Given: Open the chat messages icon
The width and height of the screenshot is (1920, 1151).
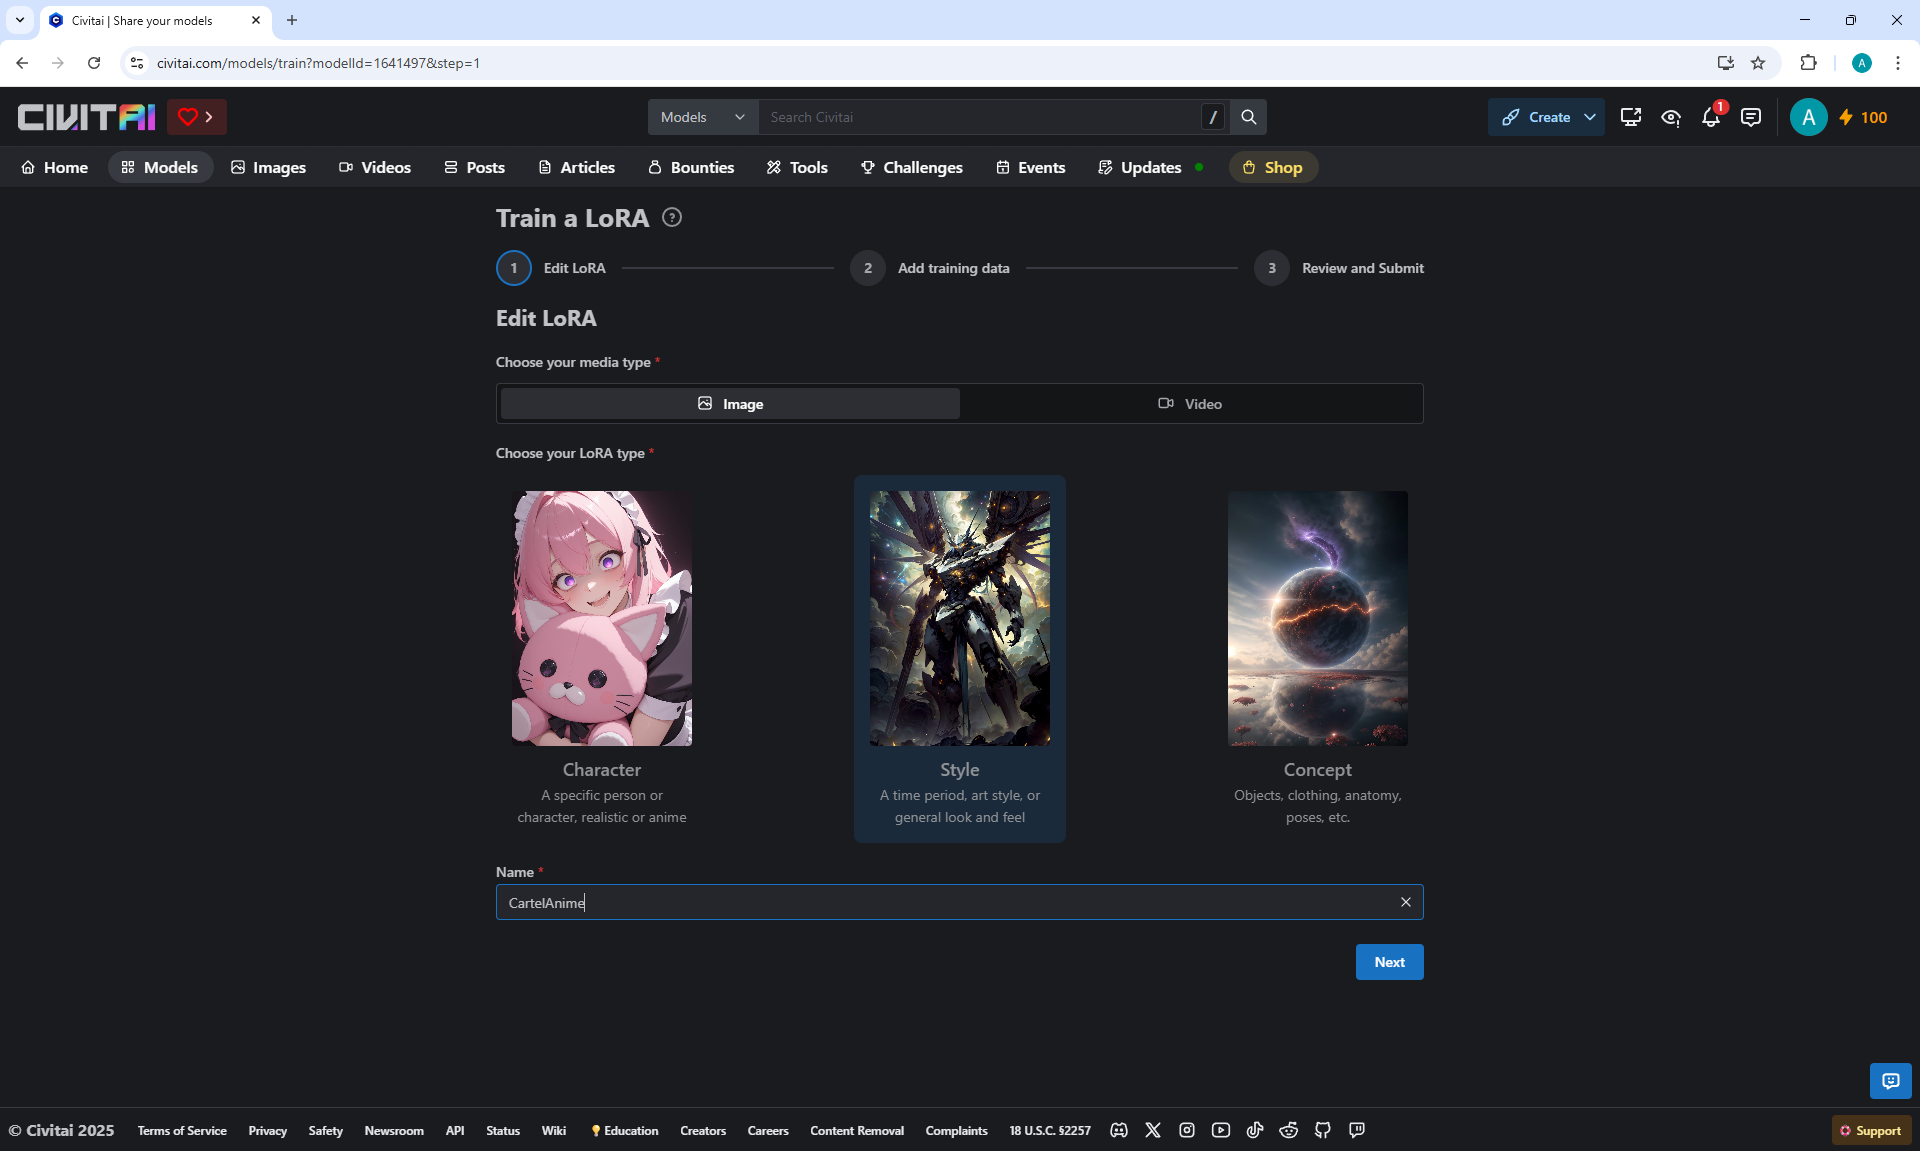Looking at the screenshot, I should (x=1750, y=118).
